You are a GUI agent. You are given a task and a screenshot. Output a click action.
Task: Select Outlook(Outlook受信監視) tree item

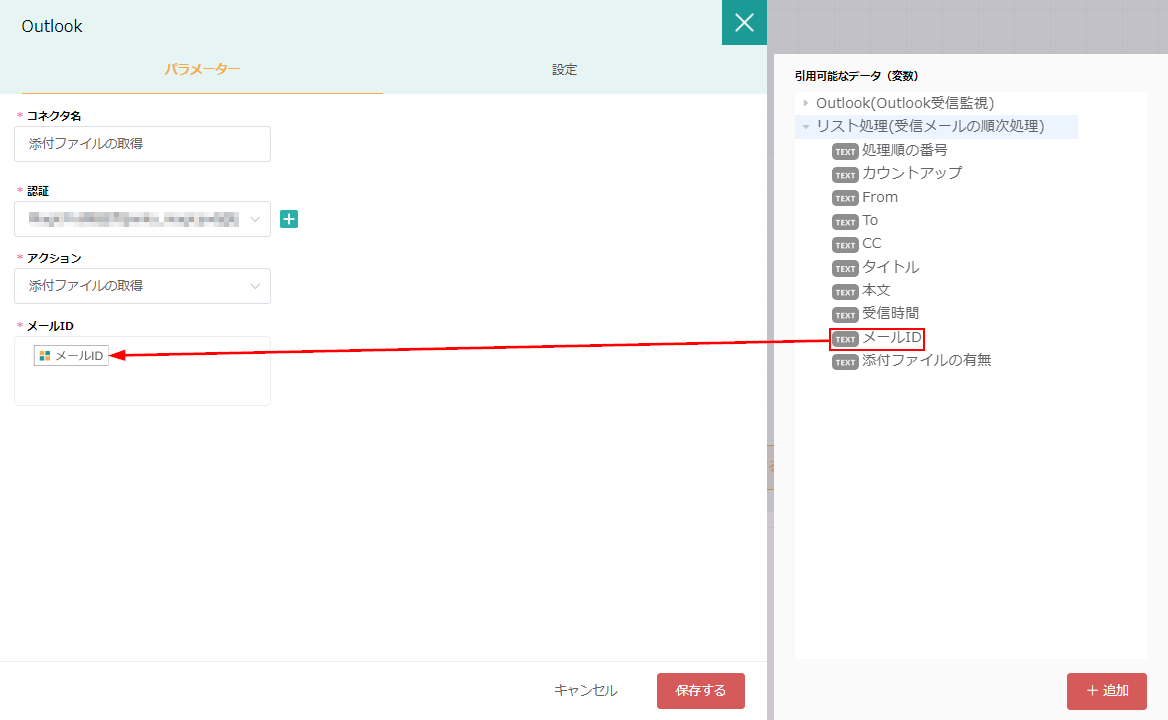905,103
